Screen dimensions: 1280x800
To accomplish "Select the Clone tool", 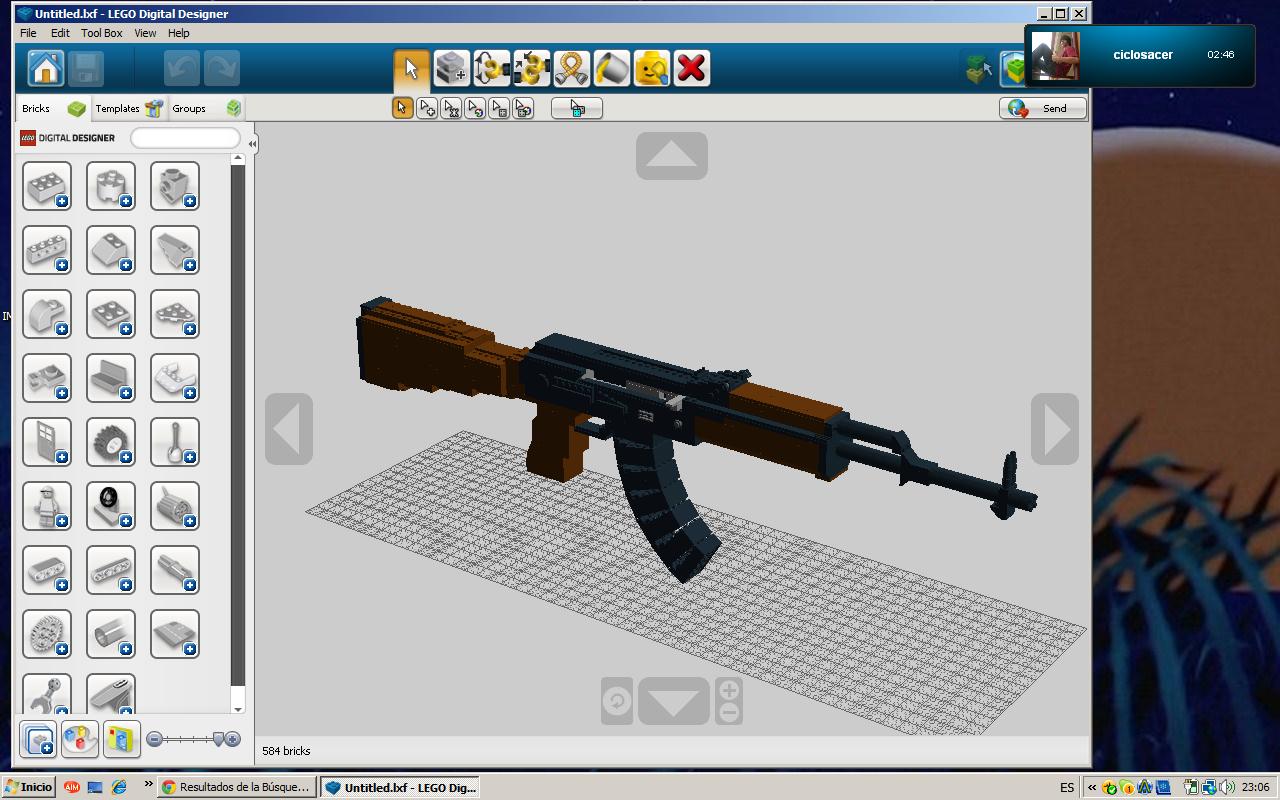I will click(x=452, y=68).
